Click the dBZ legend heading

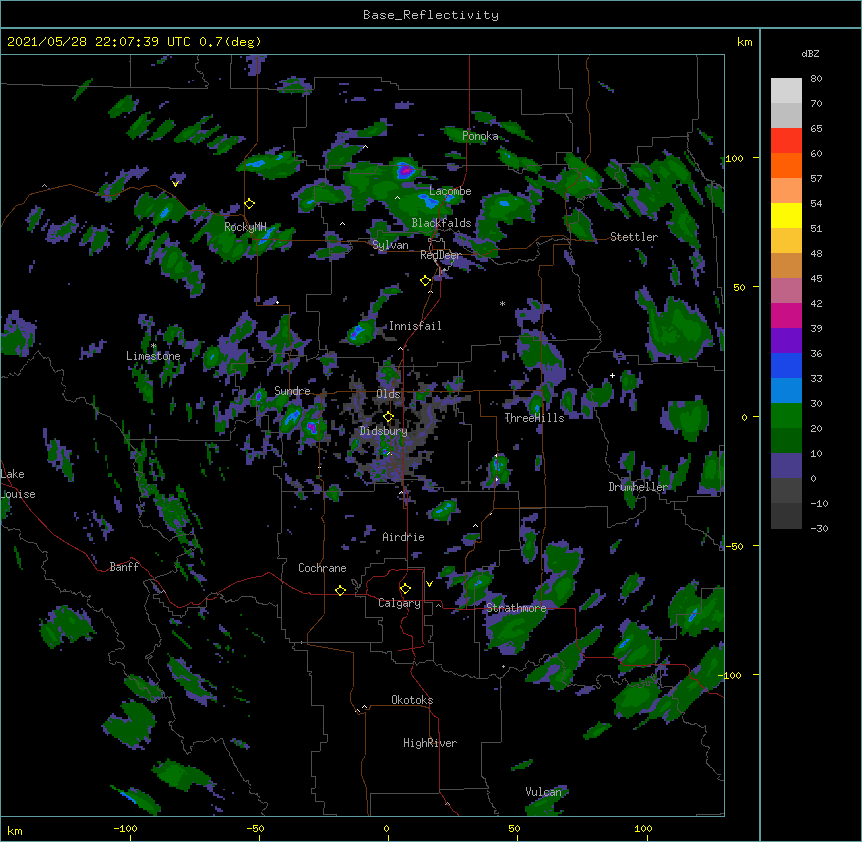pos(810,53)
